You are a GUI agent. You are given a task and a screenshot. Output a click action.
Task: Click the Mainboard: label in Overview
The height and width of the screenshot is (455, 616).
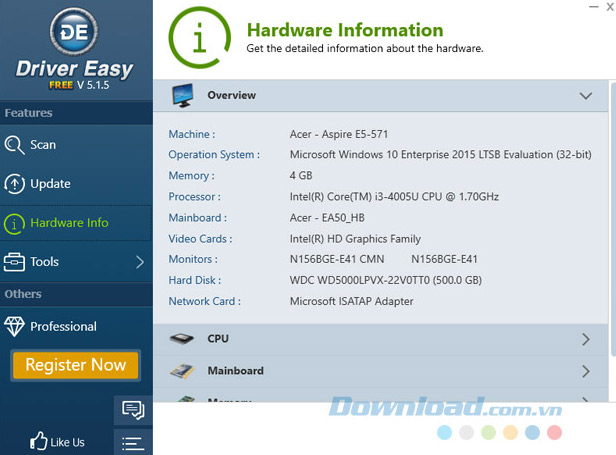(198, 218)
